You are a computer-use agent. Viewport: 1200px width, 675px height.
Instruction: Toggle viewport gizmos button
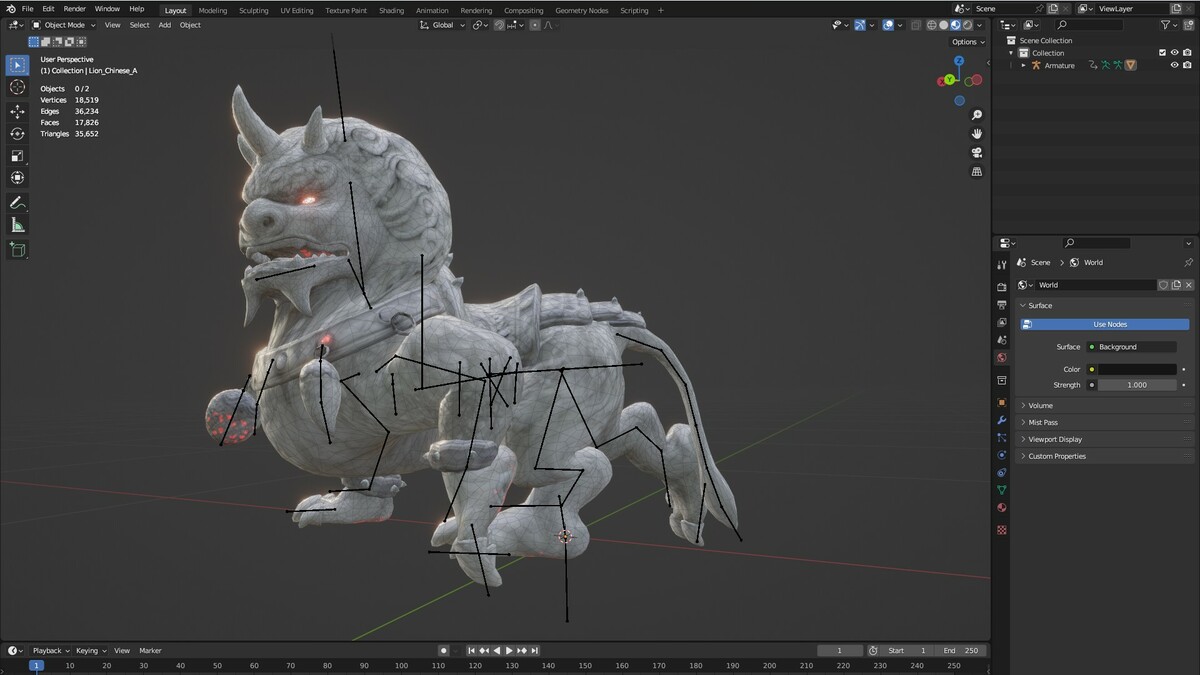[x=859, y=25]
